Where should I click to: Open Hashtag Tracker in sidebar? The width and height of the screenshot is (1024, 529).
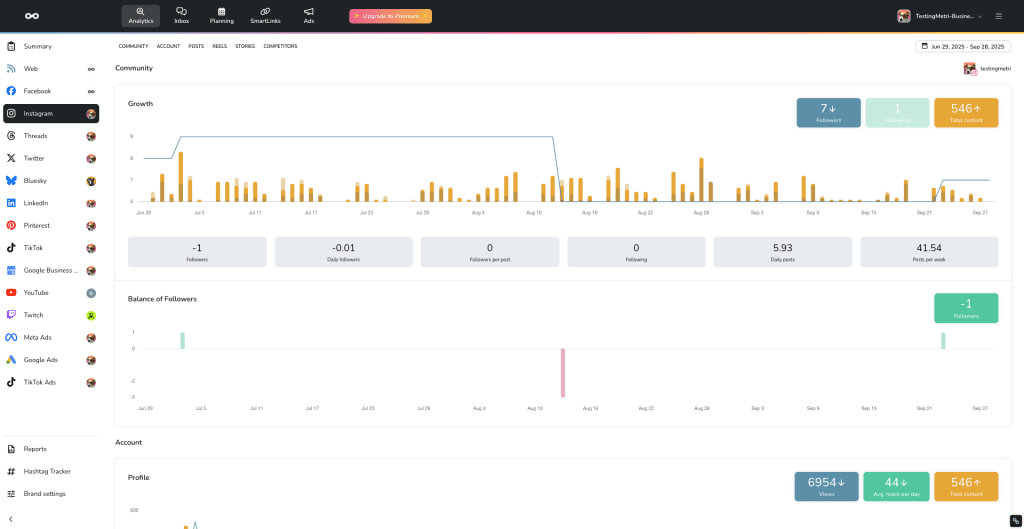pos(47,471)
